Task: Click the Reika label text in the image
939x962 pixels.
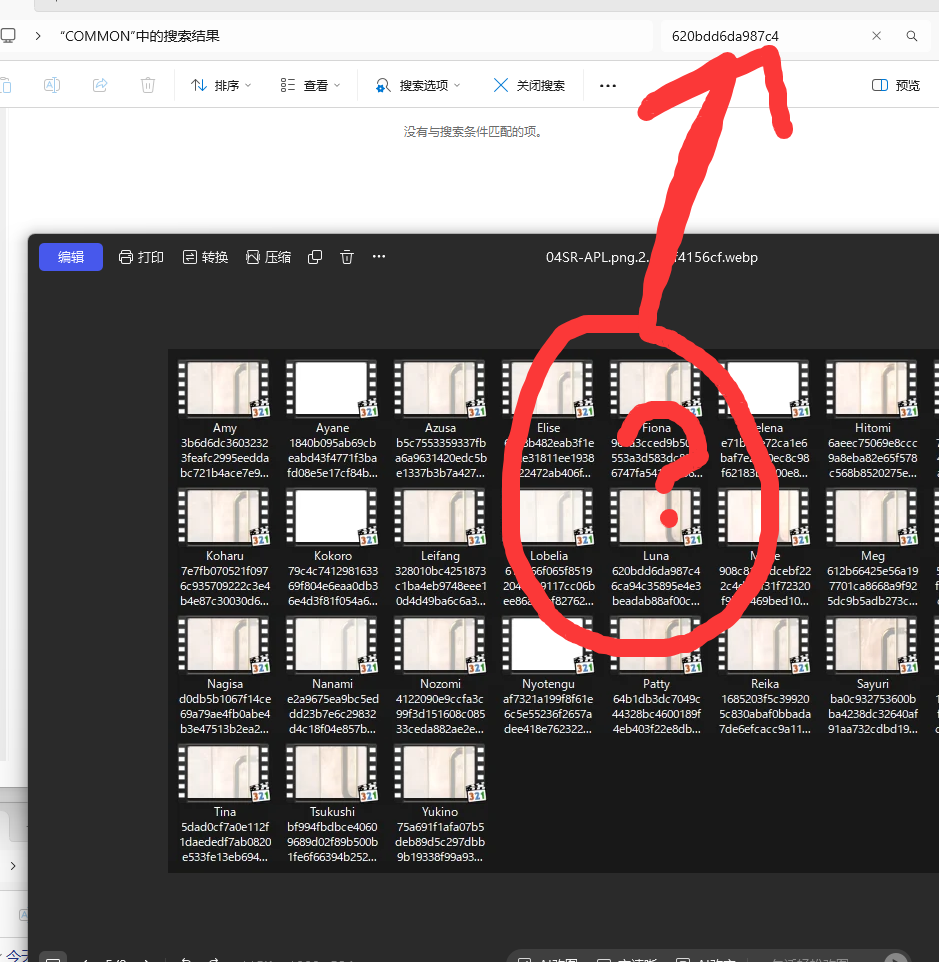Action: coord(765,683)
